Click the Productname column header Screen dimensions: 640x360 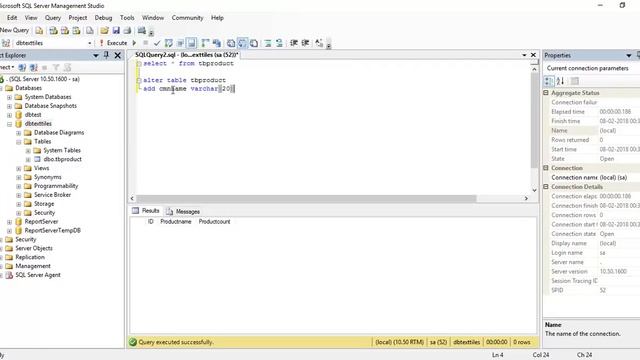tap(176, 222)
